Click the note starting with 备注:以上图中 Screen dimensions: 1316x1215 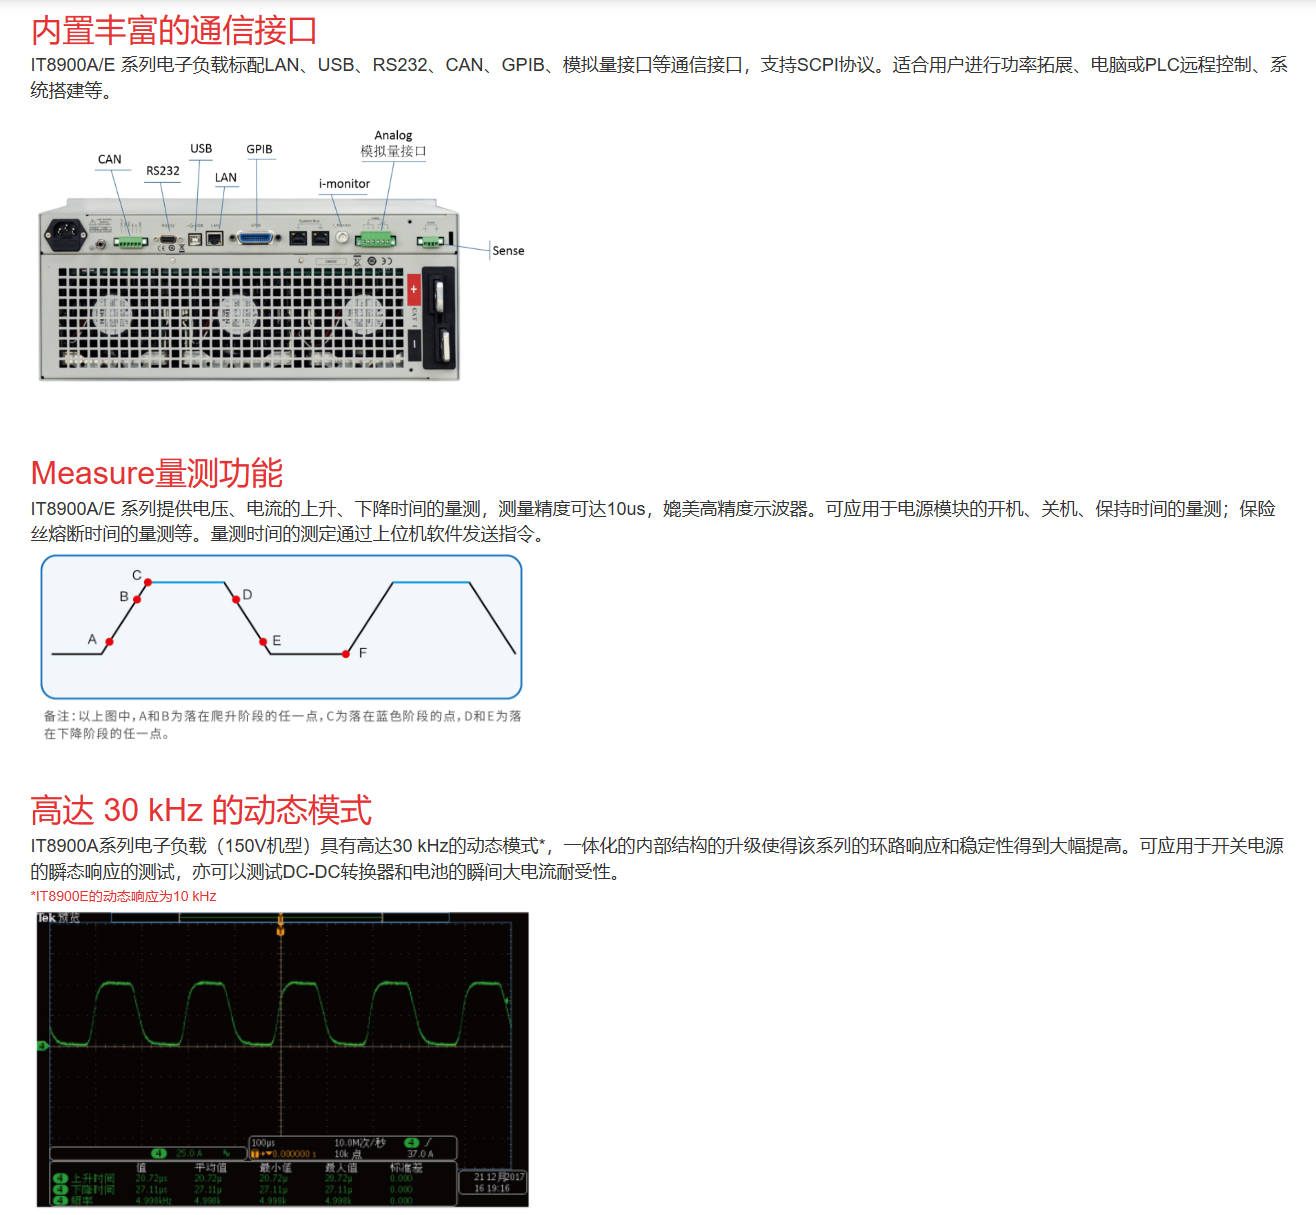282,725
